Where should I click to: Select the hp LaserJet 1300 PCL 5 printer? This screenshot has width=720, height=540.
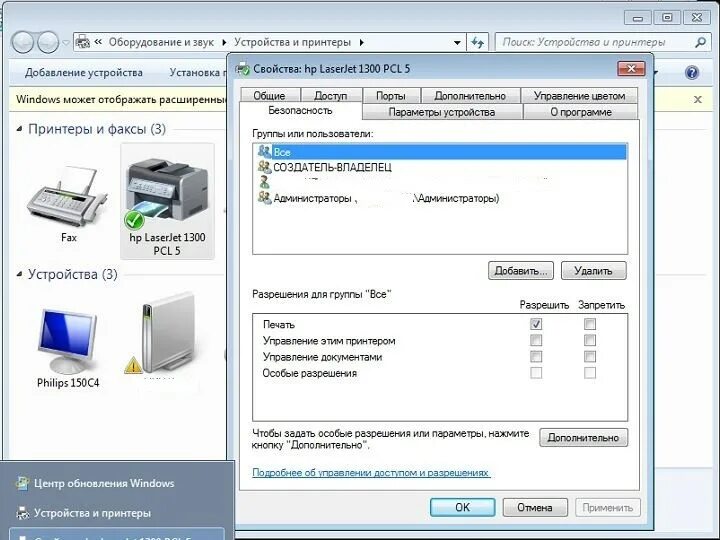click(x=167, y=201)
